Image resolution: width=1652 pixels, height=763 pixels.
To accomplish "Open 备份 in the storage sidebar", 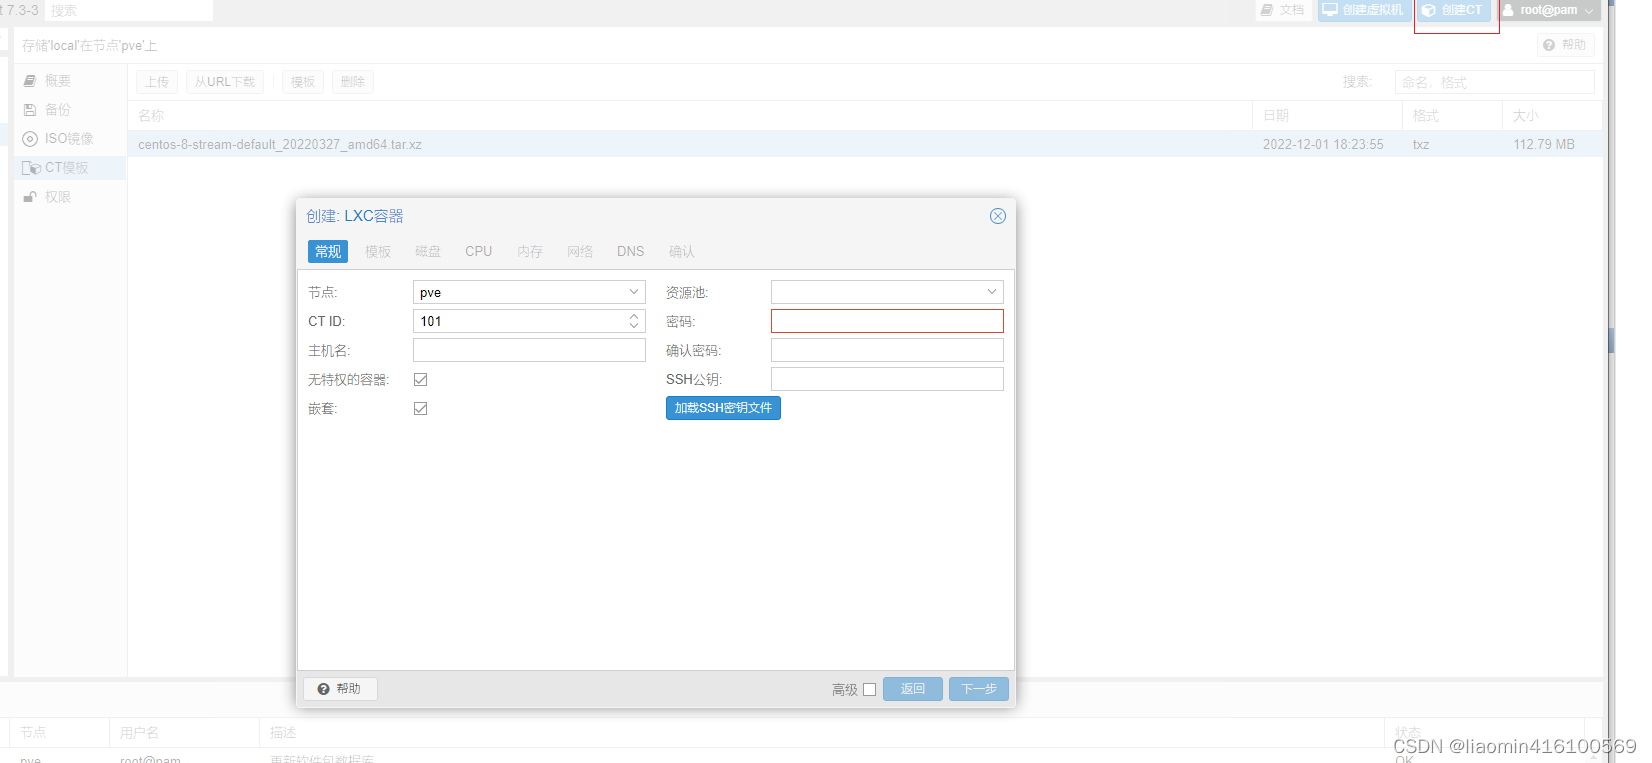I will 70,110.
